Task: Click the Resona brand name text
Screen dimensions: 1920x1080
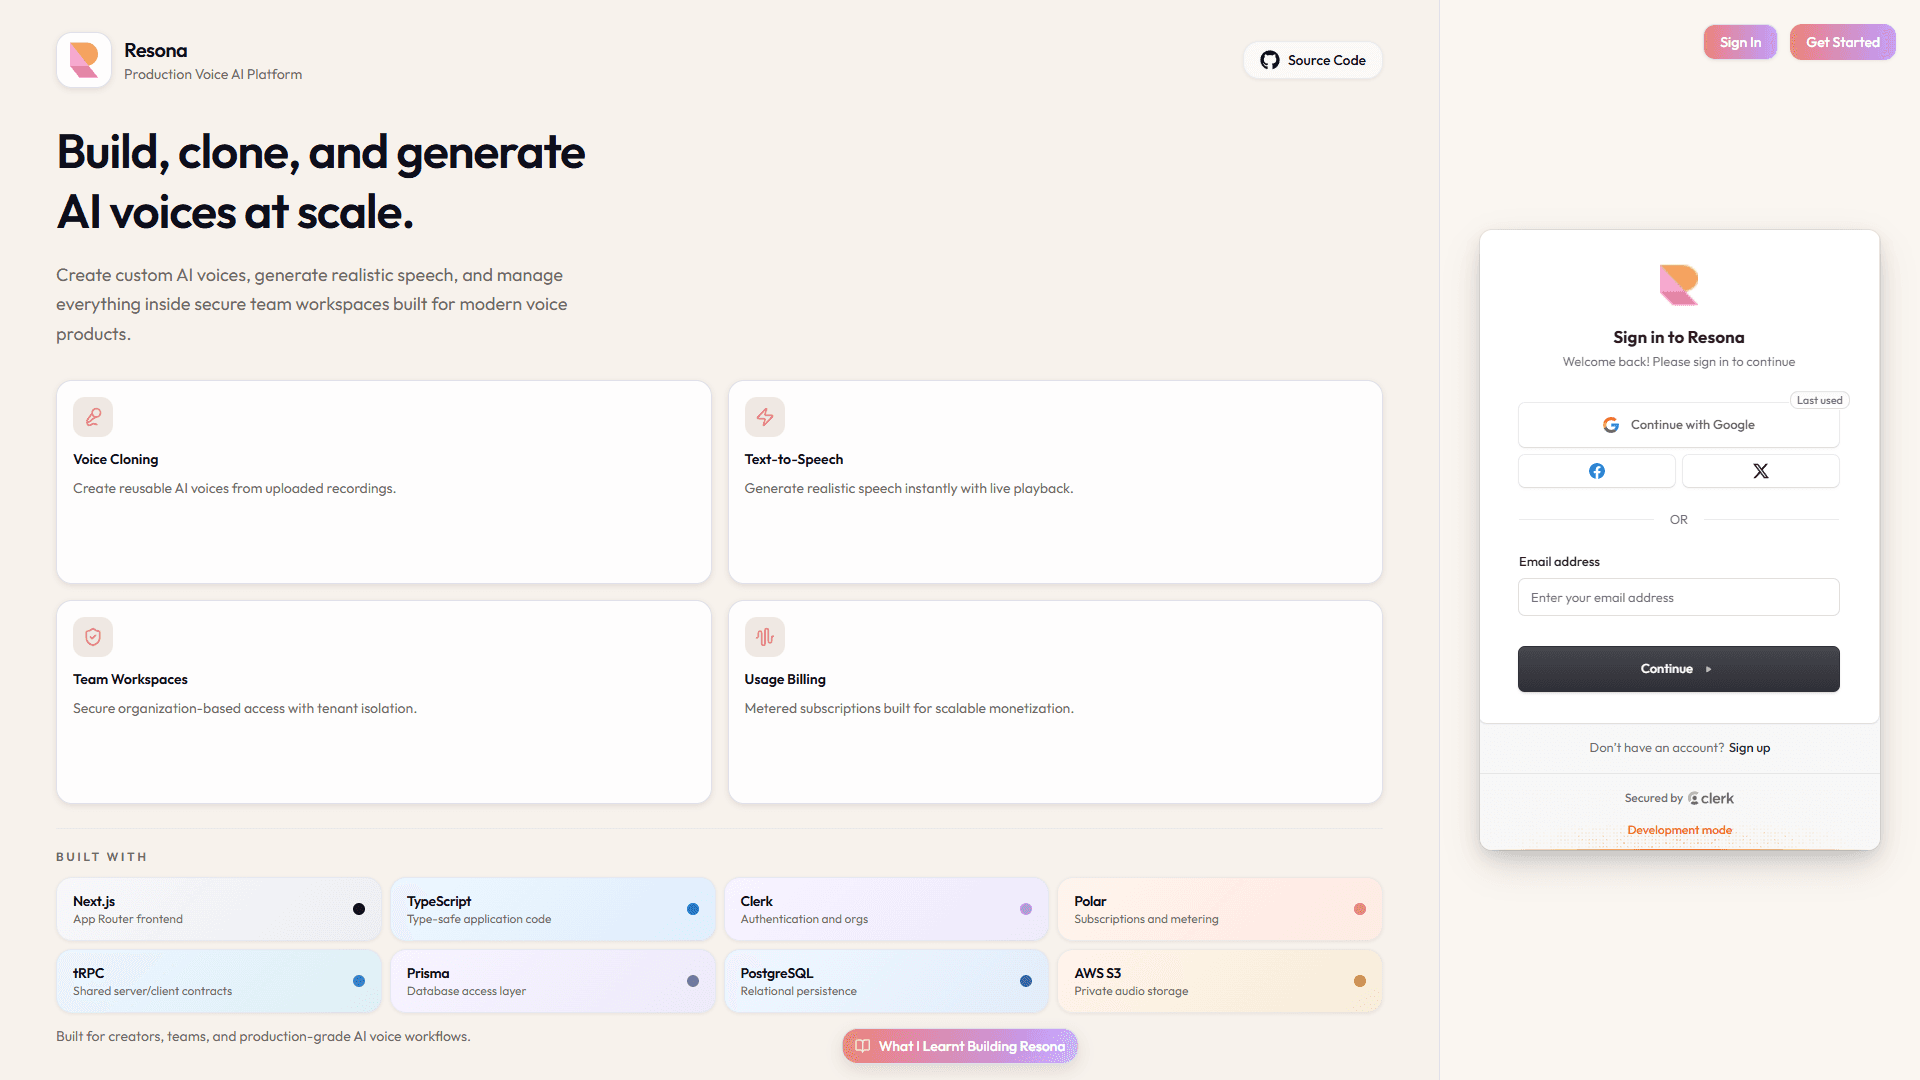Action: point(155,50)
